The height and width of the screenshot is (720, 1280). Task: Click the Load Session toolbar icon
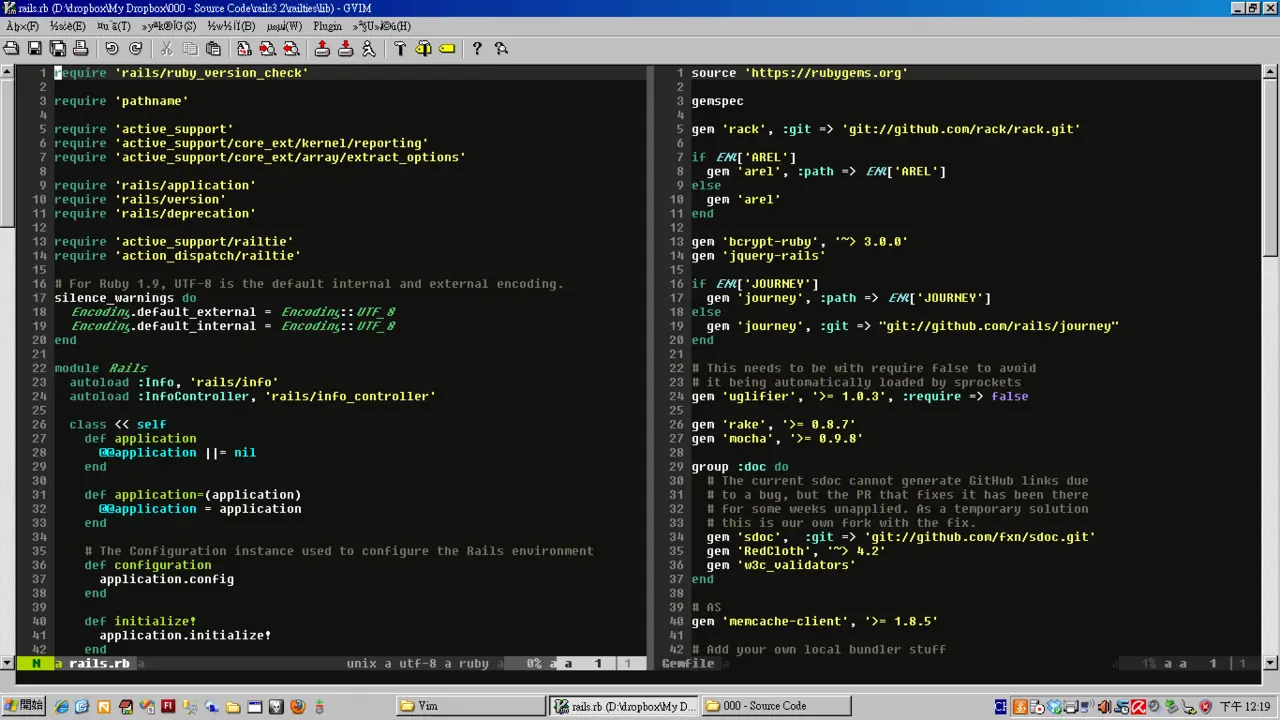coord(322,48)
